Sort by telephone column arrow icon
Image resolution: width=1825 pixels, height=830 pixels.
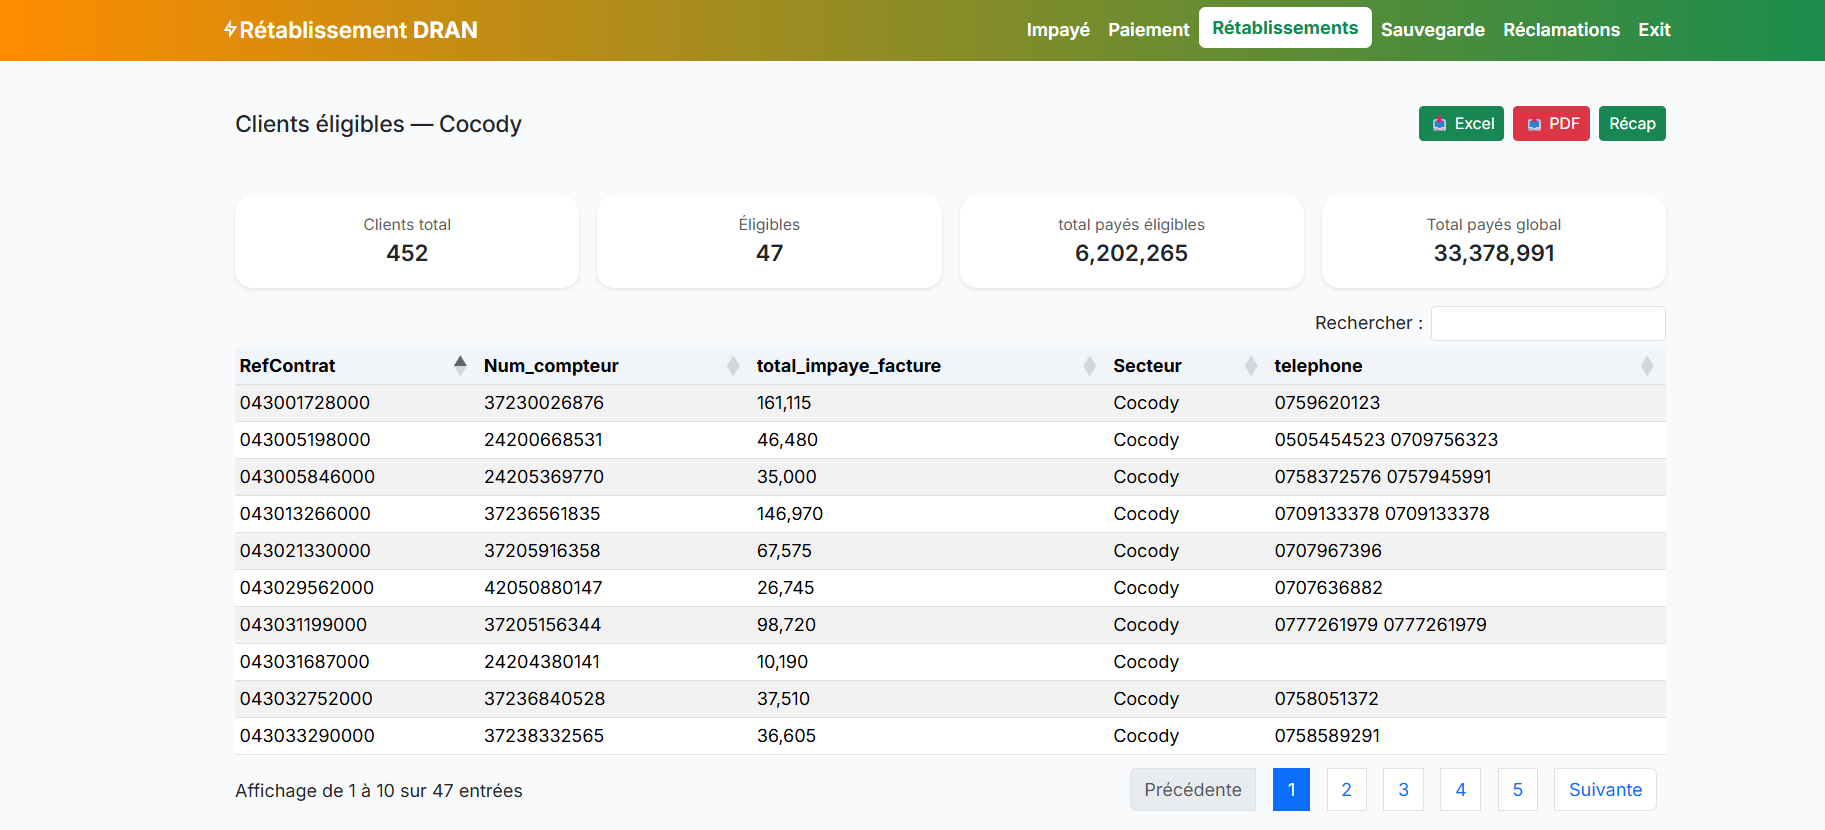pos(1646,366)
